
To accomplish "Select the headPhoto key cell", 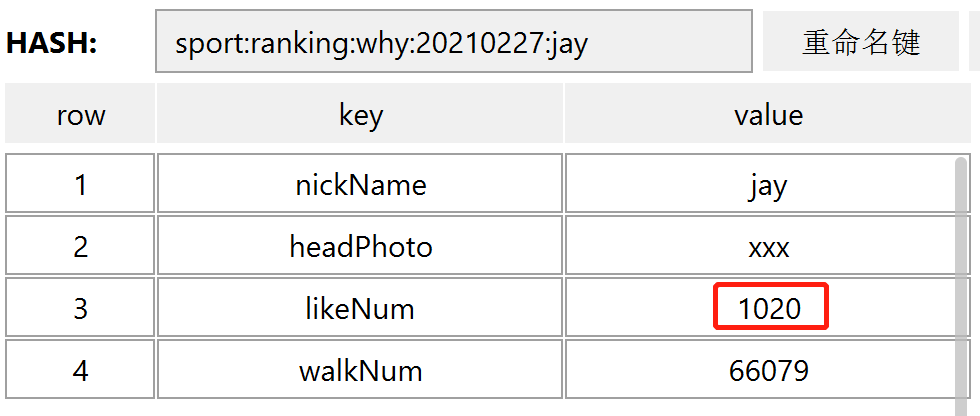I will [x=360, y=245].
